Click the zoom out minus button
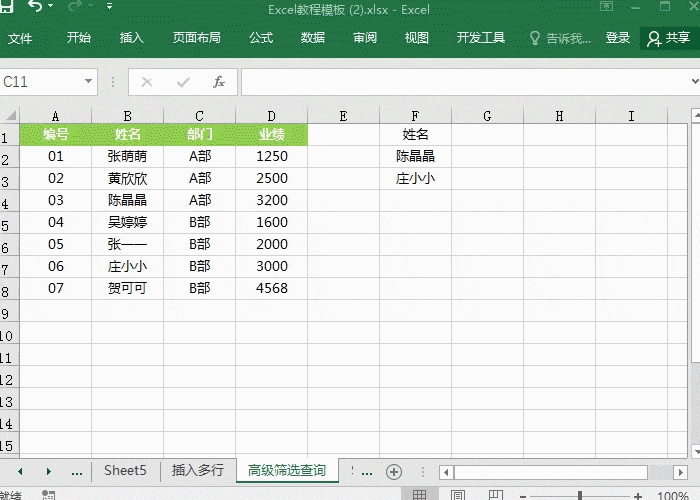Viewport: 700px width, 500px height. (523, 496)
